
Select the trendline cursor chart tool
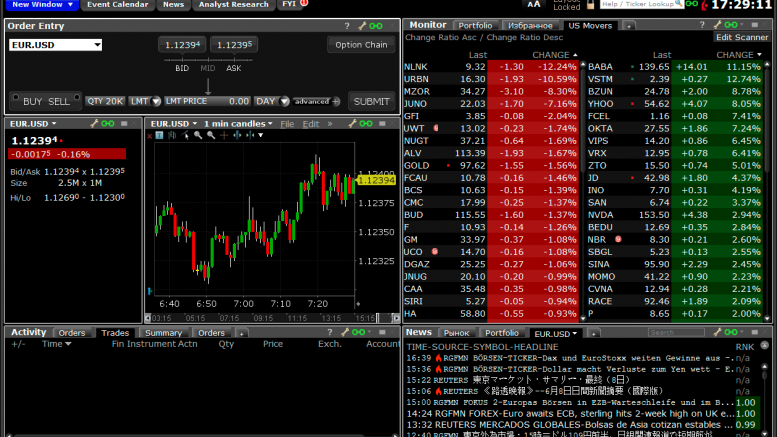185,135
